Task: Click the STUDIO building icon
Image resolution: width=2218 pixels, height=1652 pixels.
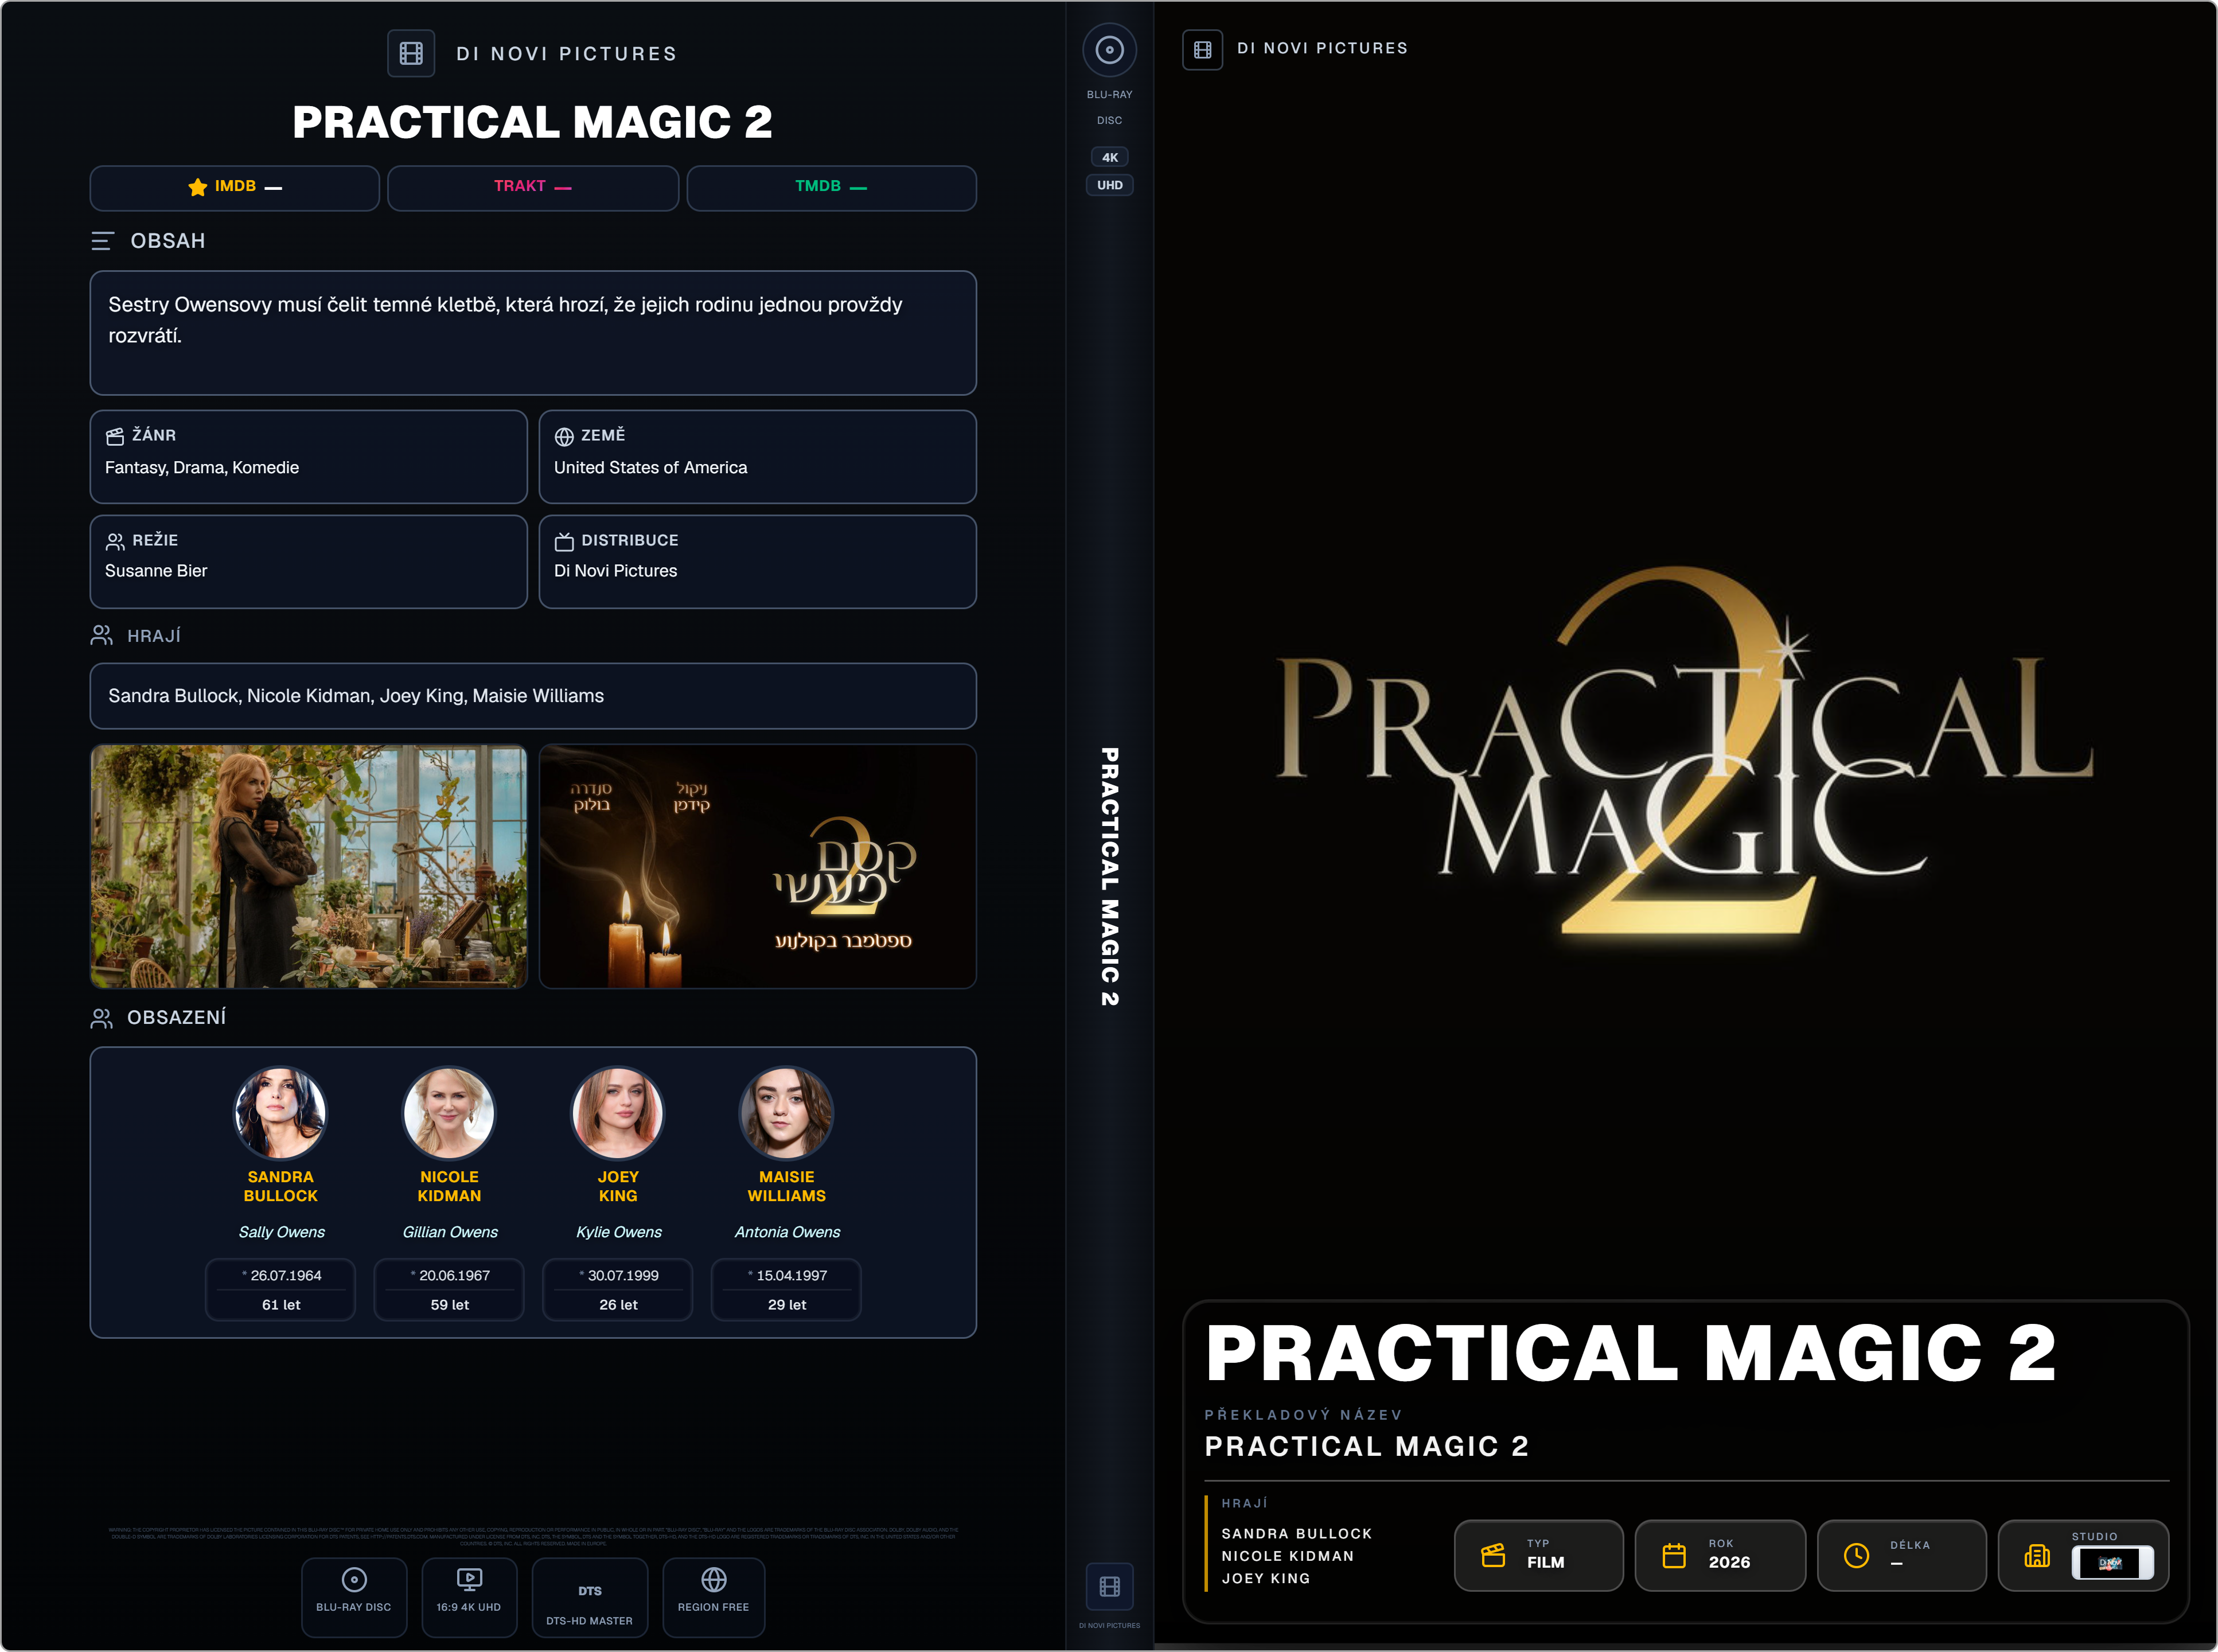Action: [x=2037, y=1555]
